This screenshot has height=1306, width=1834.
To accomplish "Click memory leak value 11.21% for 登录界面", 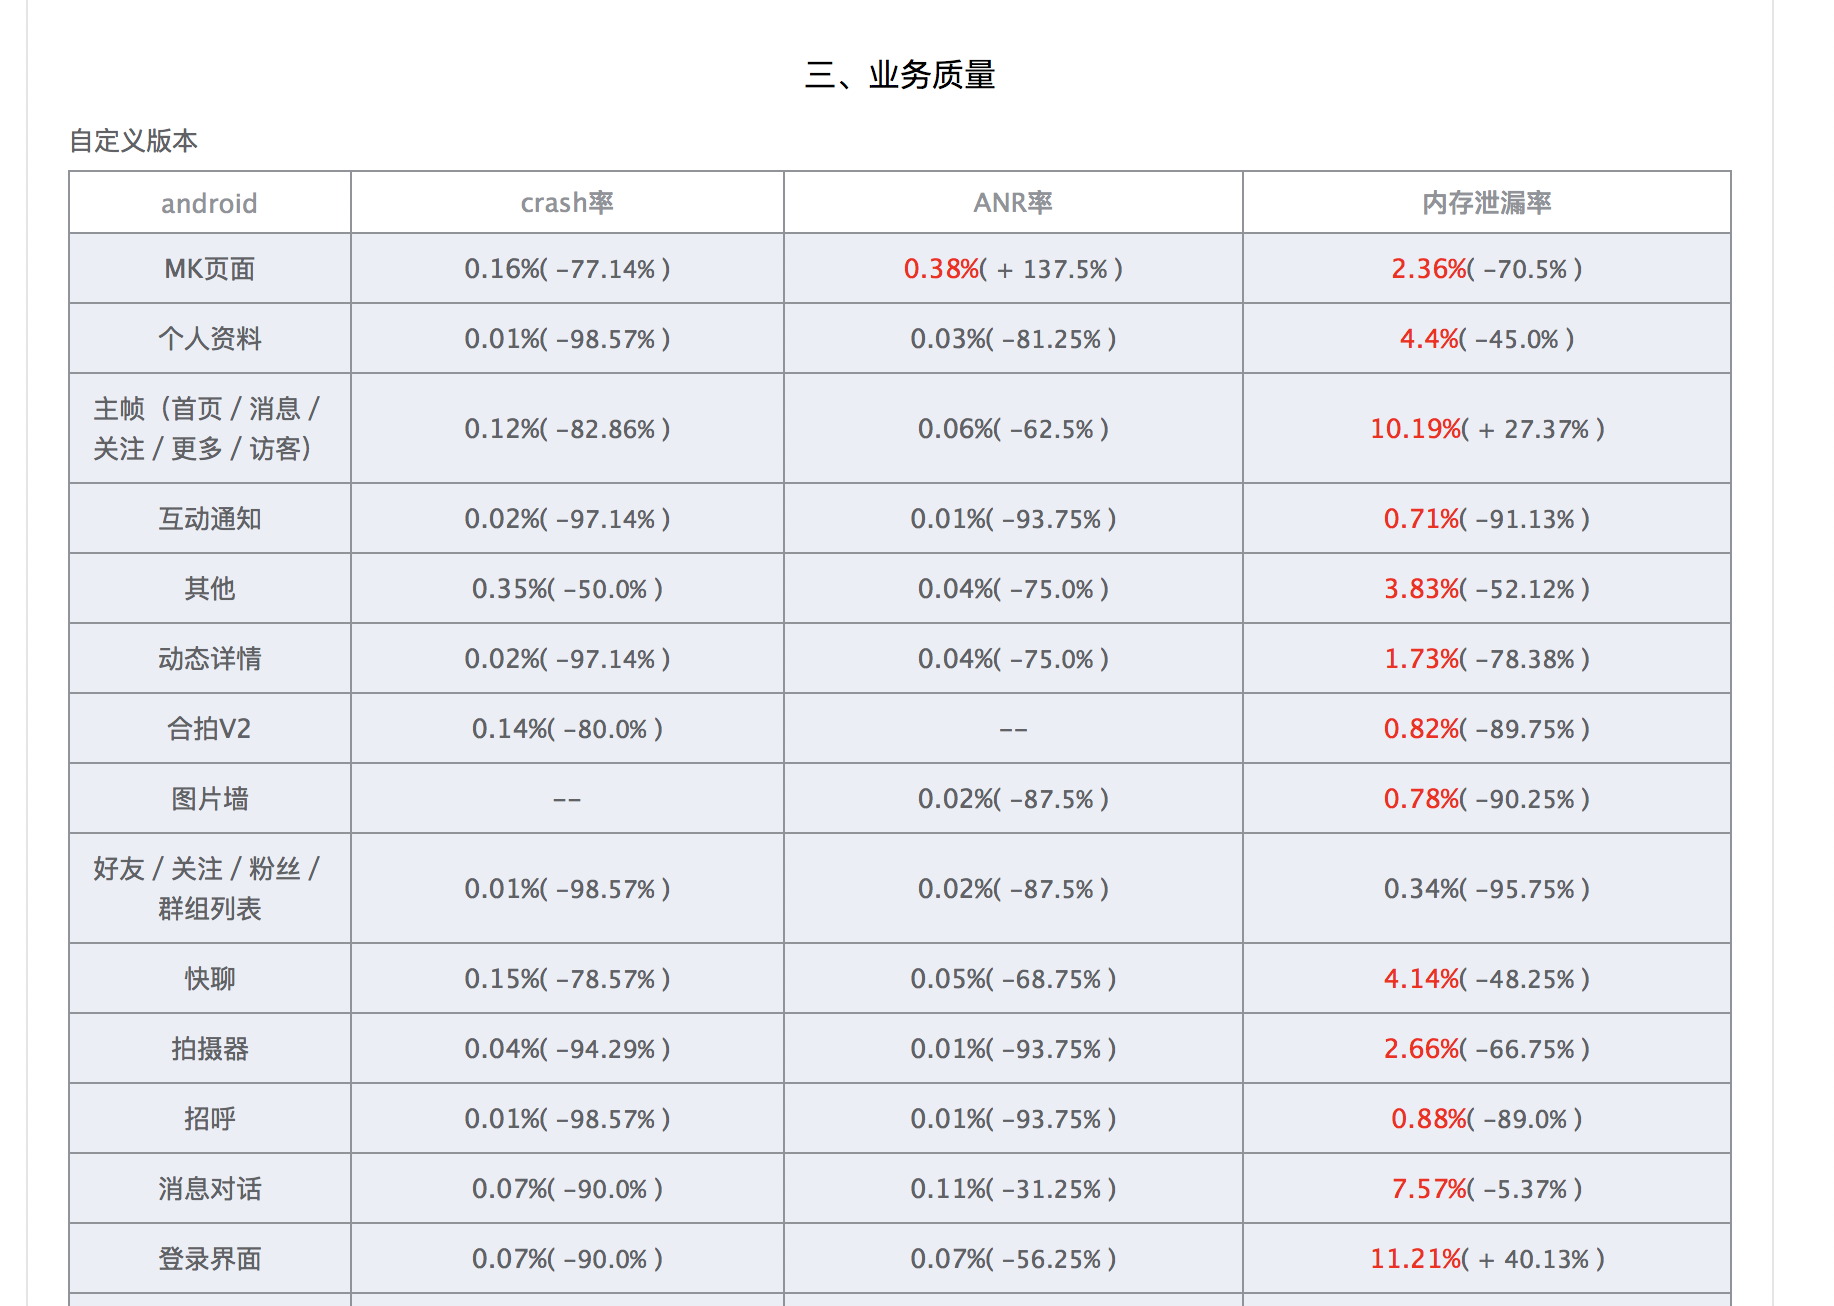I will 1414,1259.
